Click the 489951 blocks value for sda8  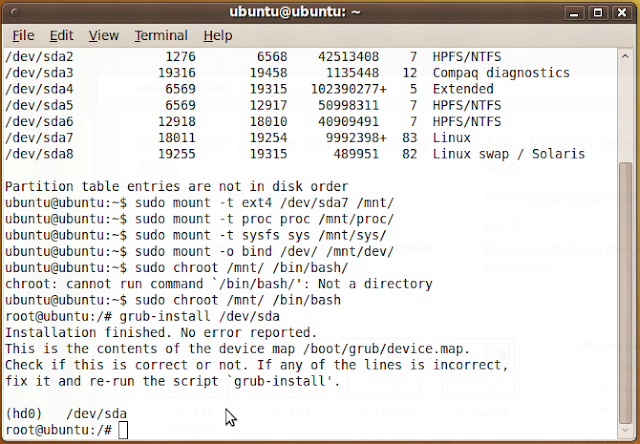[x=356, y=154]
